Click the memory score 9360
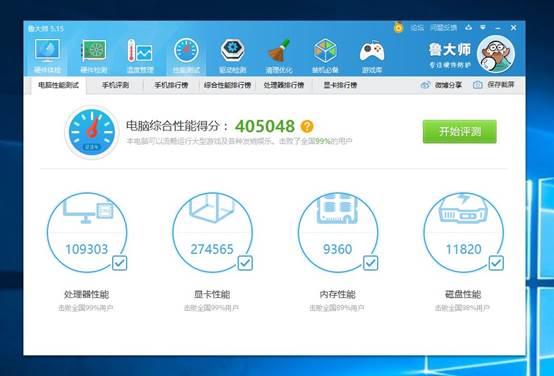The image size is (554, 376). tap(337, 249)
